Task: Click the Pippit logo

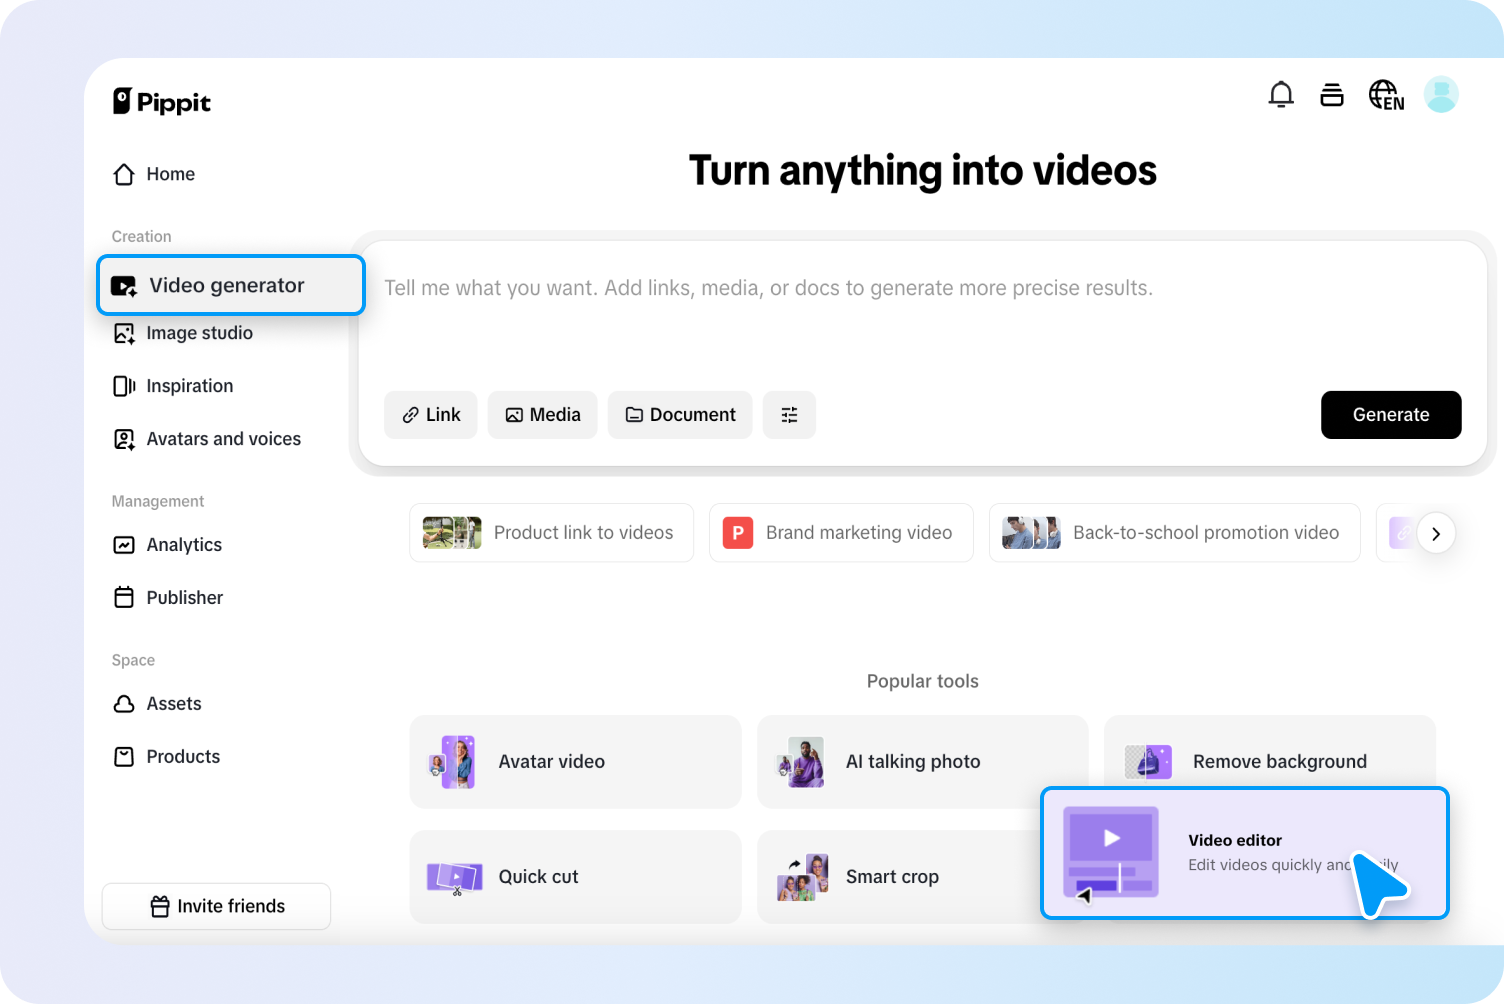Action: coord(162,101)
